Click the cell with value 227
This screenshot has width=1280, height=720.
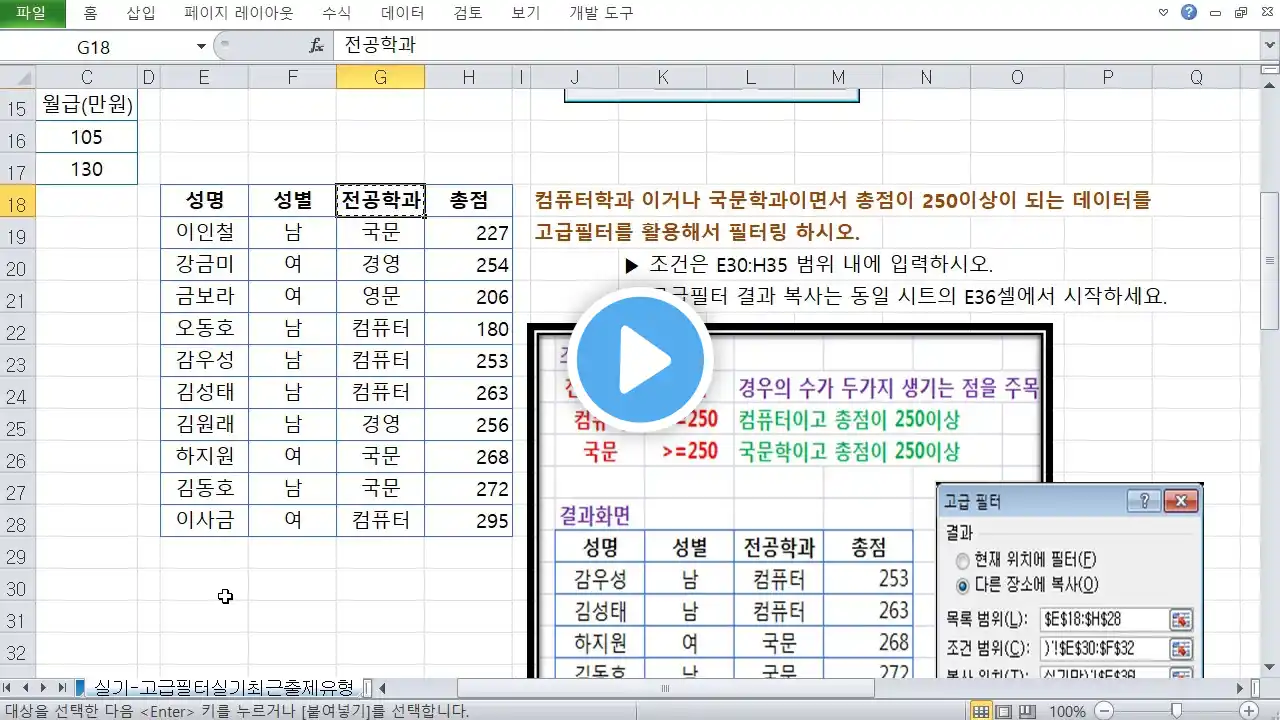click(468, 233)
